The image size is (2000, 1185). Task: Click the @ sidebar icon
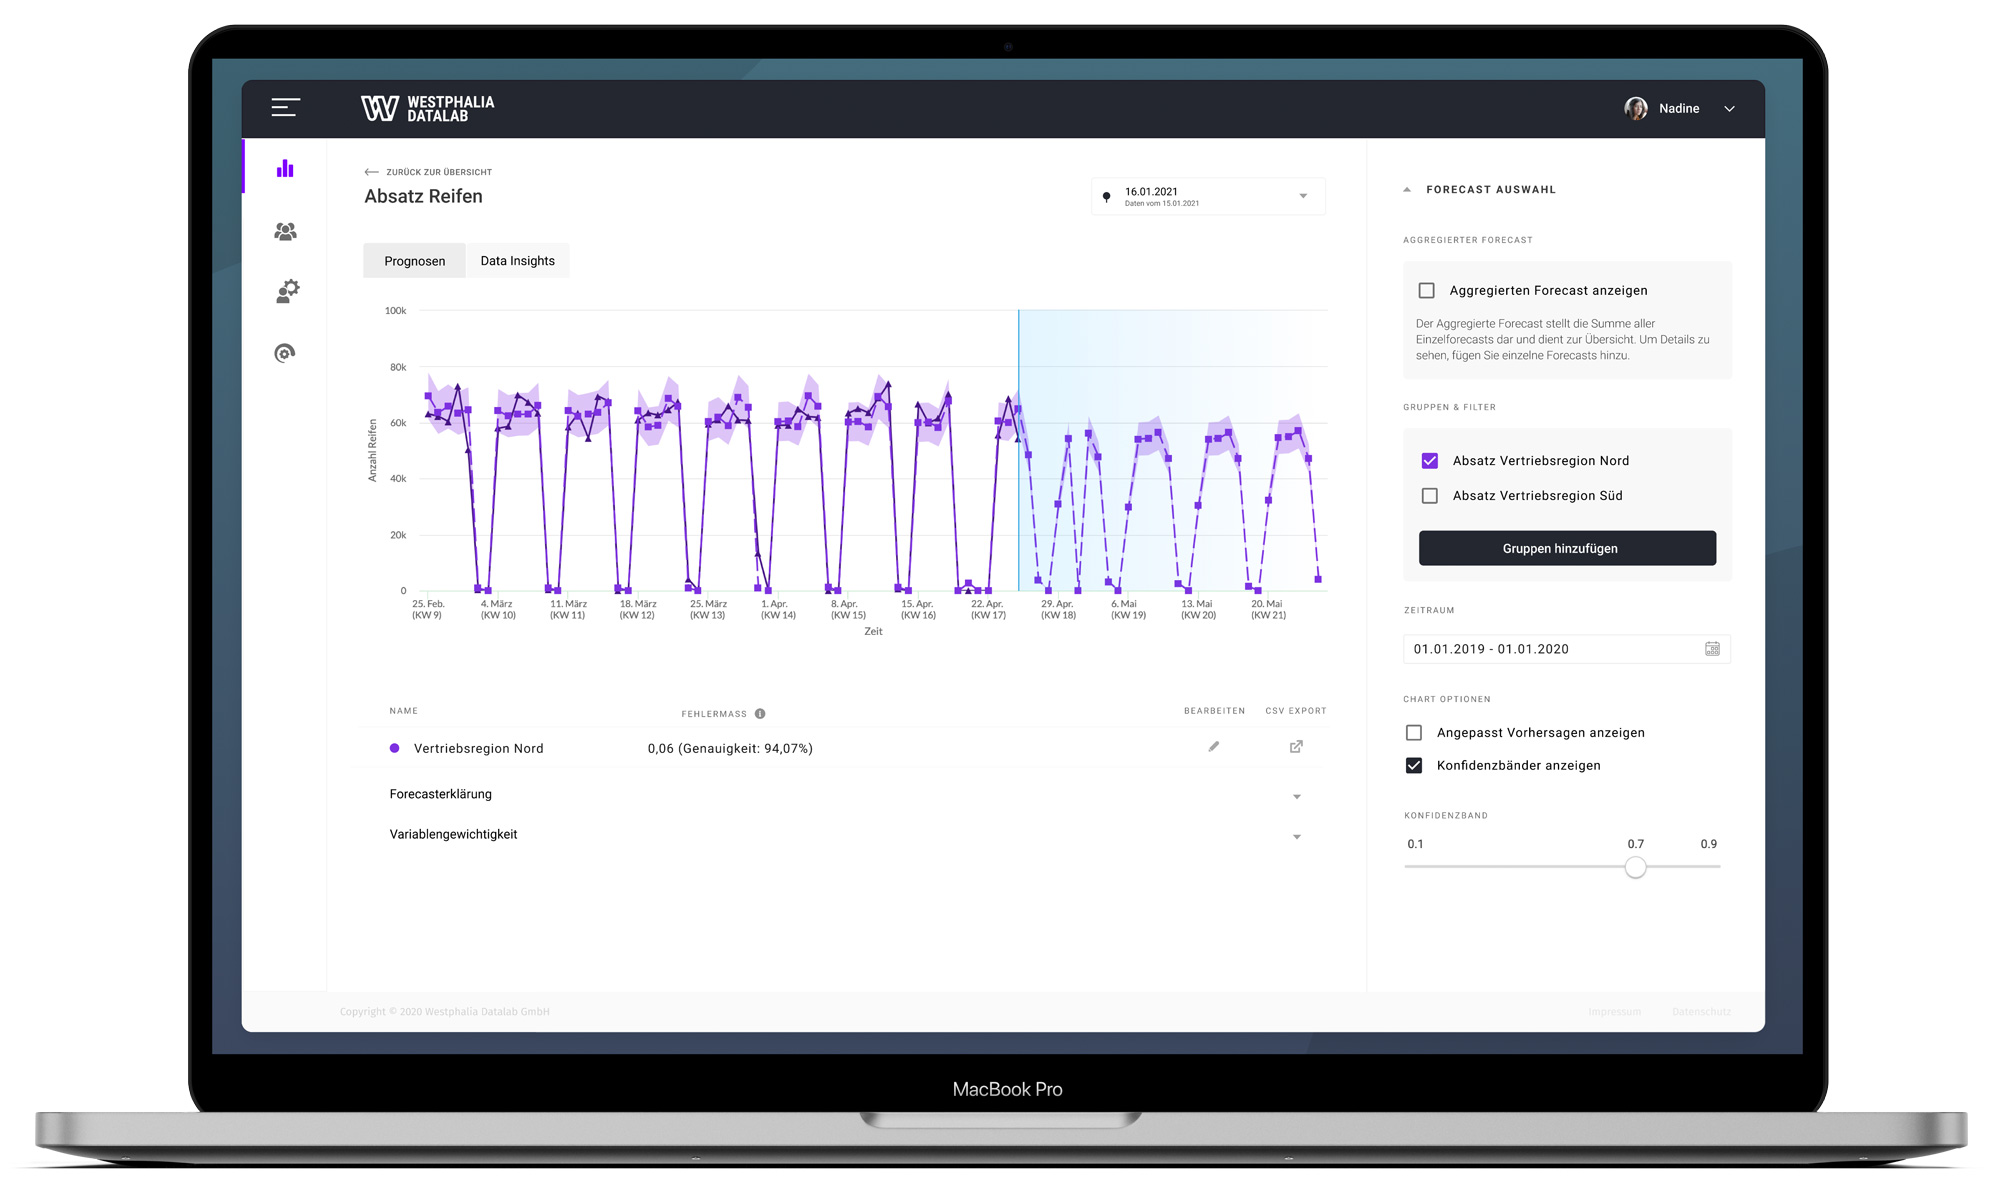(285, 353)
